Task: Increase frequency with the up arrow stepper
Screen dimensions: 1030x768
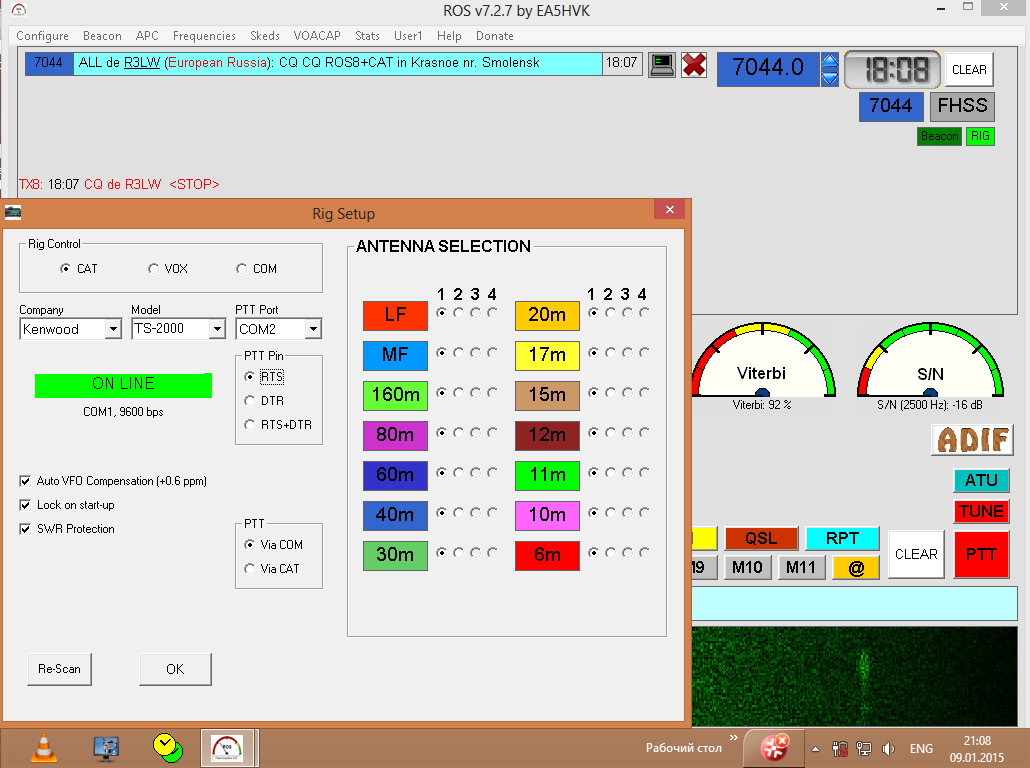Action: click(x=829, y=60)
